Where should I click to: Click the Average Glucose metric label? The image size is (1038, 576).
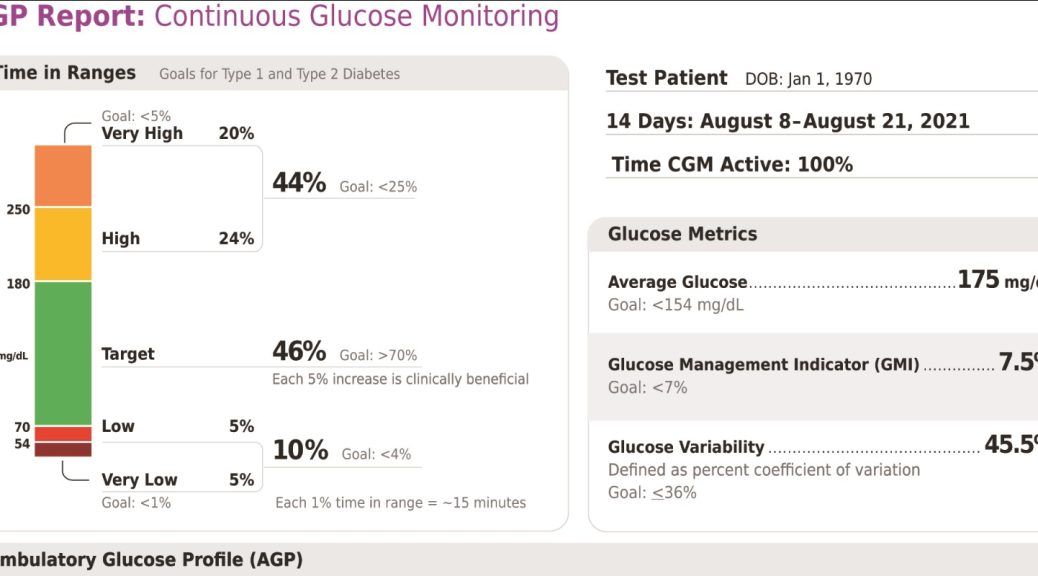click(677, 282)
